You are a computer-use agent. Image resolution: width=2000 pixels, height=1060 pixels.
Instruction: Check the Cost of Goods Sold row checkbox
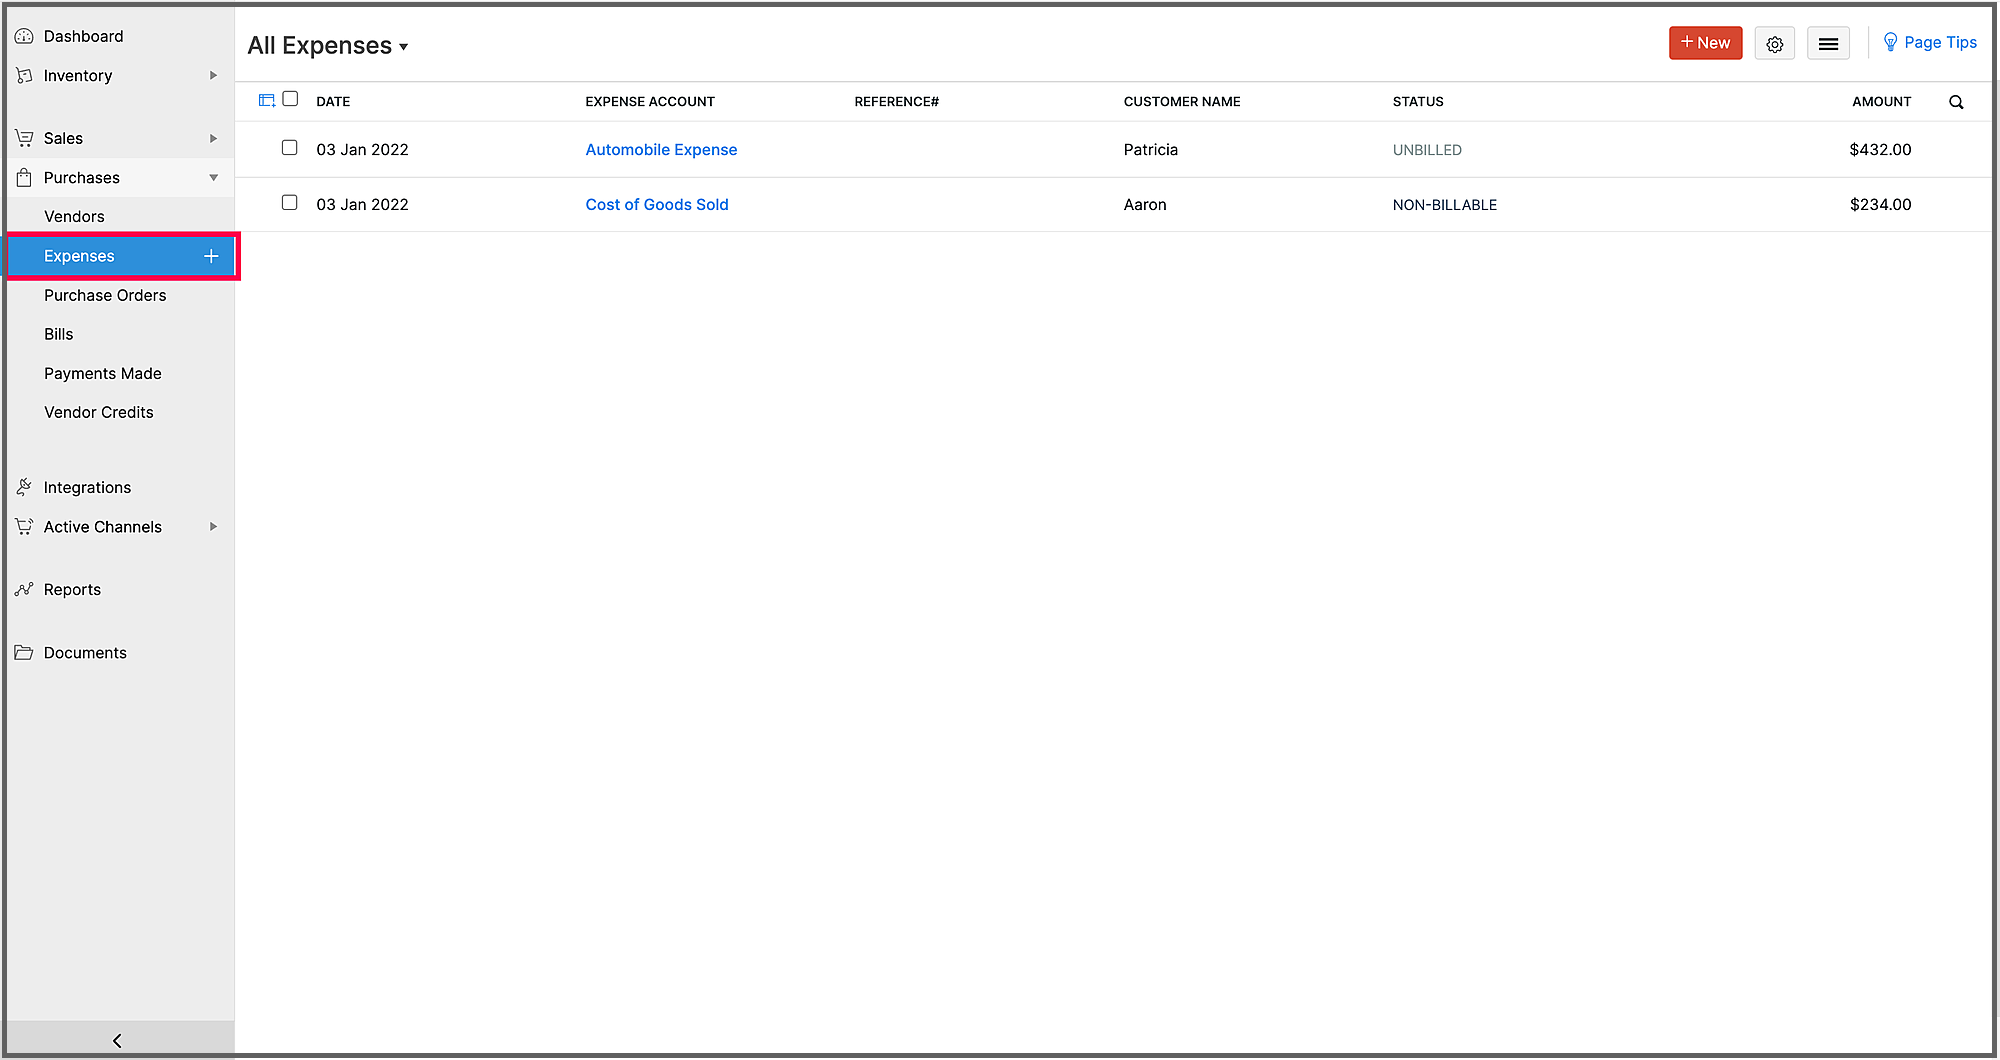pyautogui.click(x=290, y=203)
